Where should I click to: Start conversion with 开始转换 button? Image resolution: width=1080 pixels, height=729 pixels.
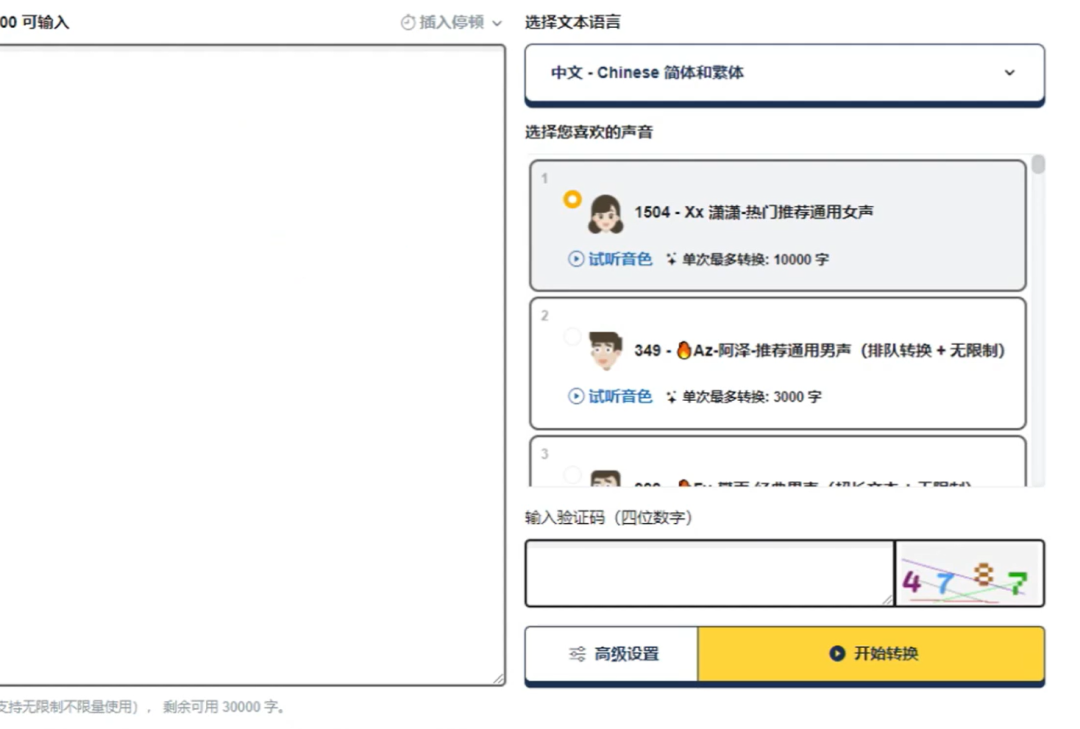tap(871, 654)
